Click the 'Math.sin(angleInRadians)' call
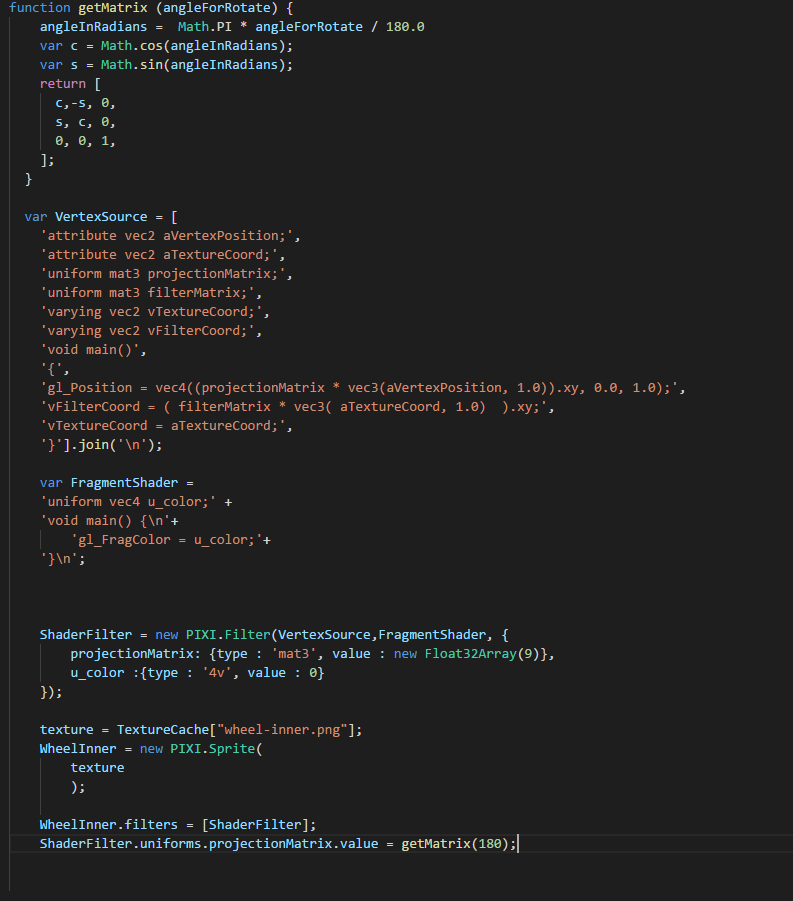Image resolution: width=793 pixels, height=901 pixels. [193, 65]
